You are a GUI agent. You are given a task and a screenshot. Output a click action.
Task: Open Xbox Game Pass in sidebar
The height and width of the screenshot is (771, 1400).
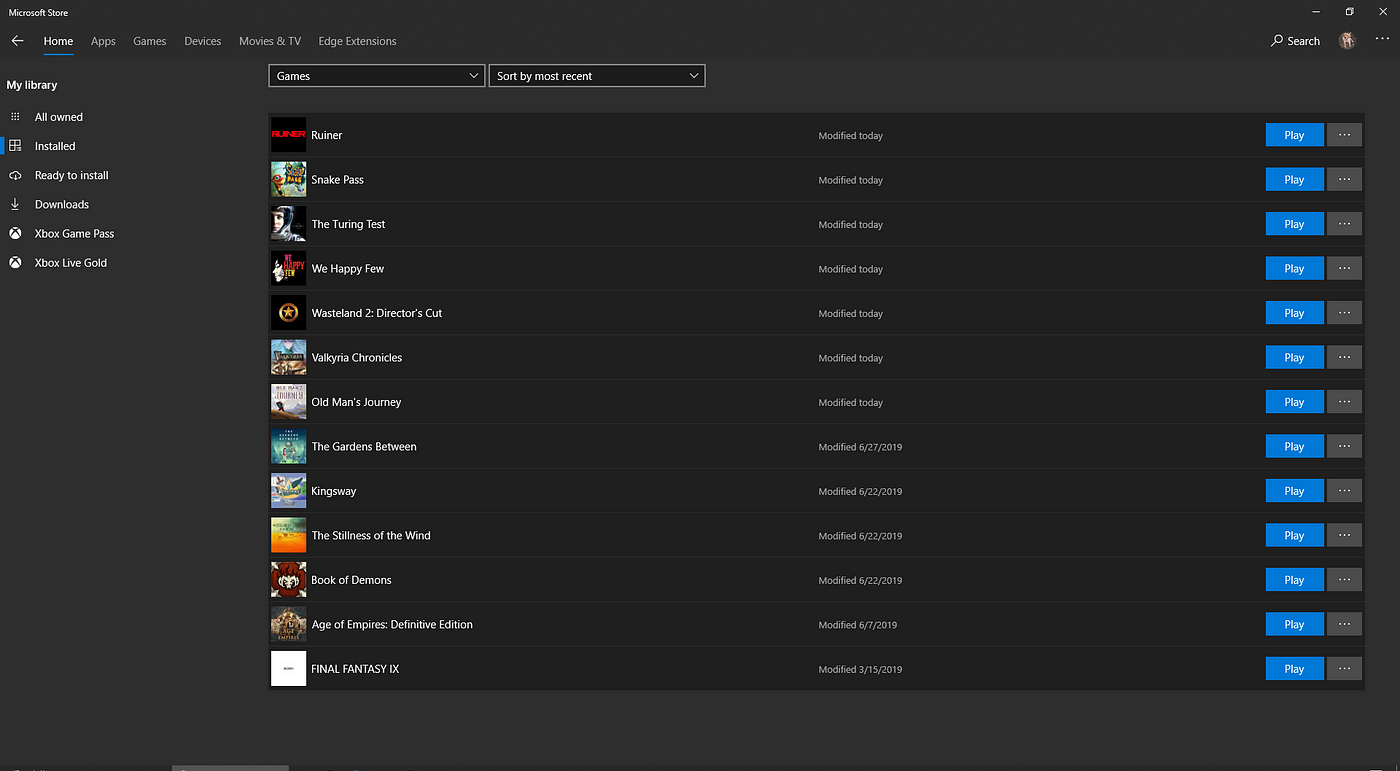74,233
